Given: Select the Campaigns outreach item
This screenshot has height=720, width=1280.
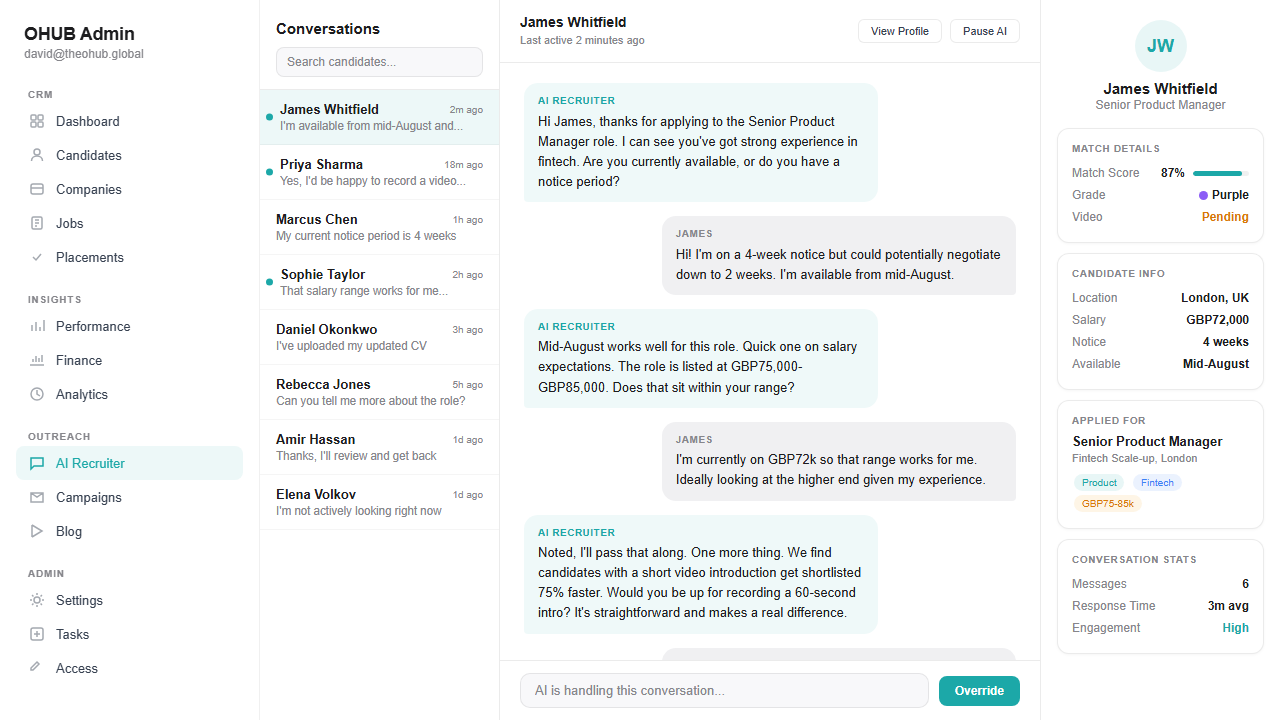Looking at the screenshot, I should coord(129,497).
